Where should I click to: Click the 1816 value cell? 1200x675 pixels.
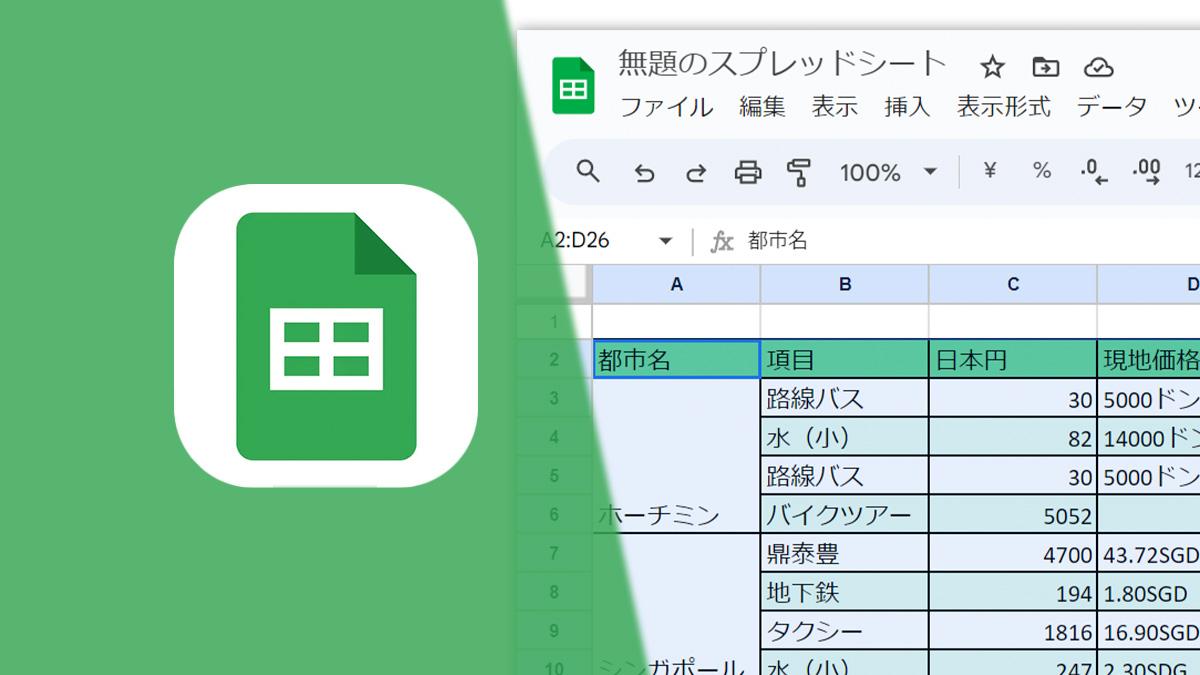1013,631
